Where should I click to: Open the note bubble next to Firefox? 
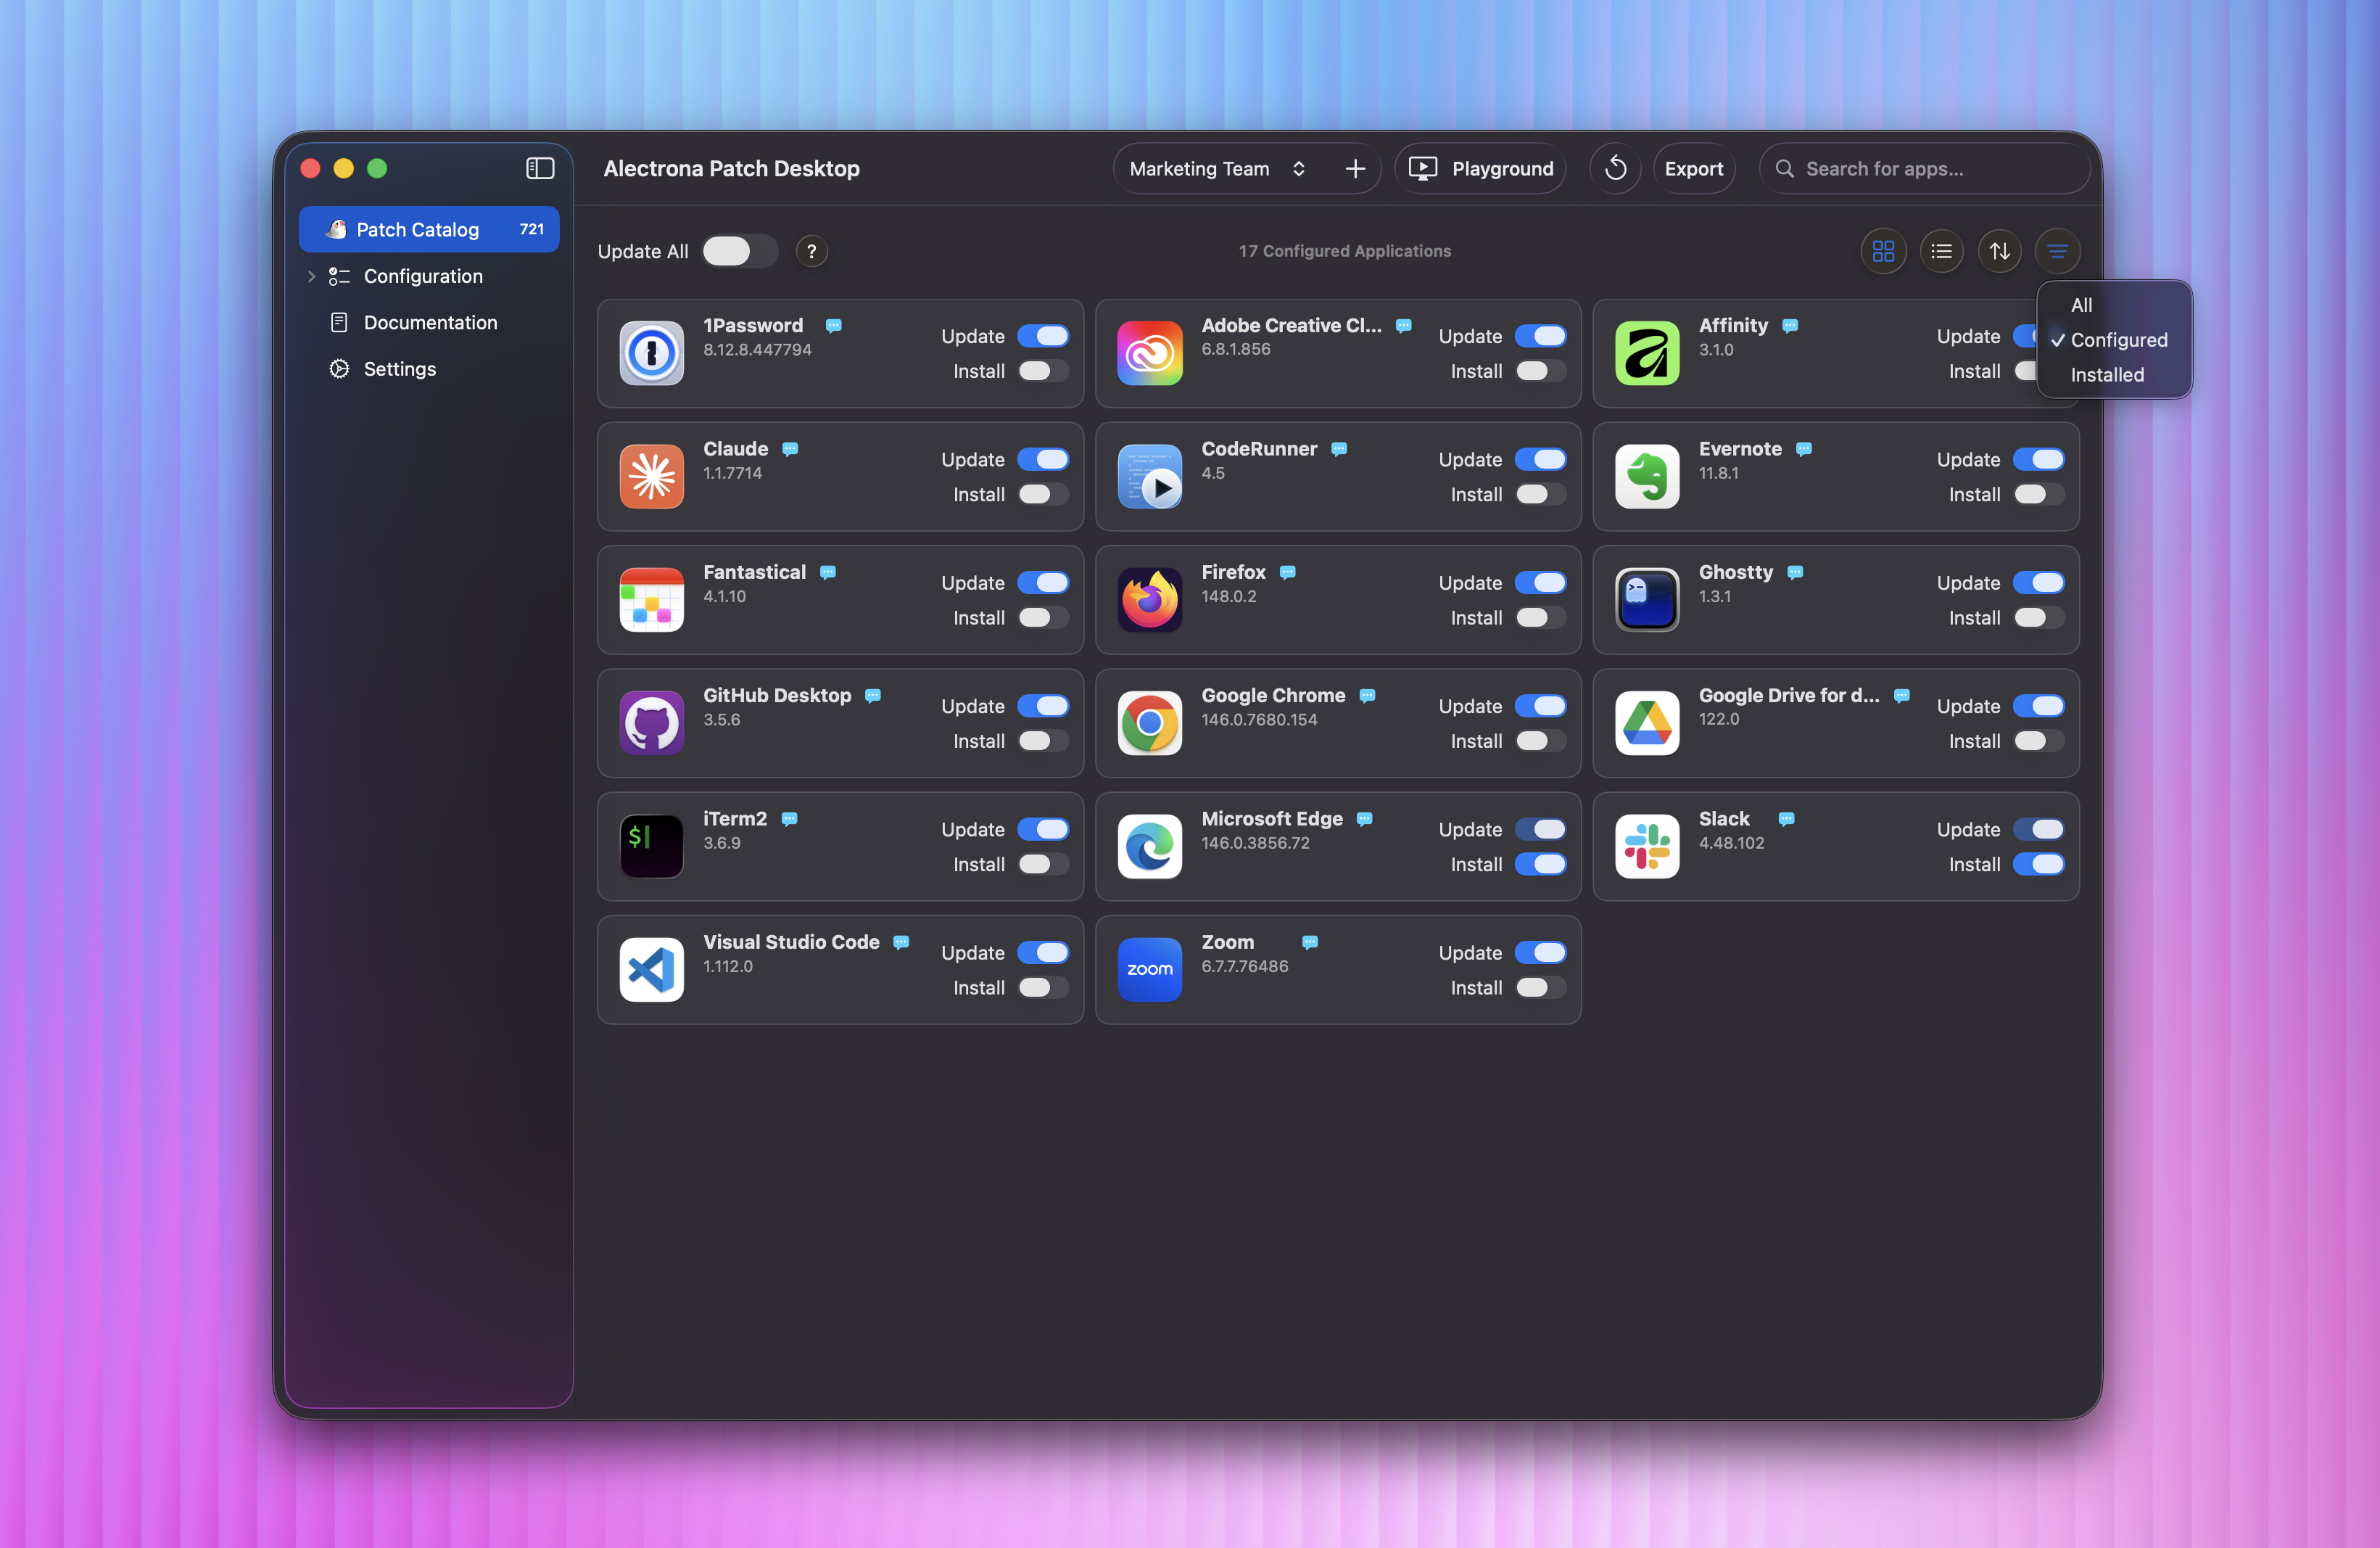1287,572
